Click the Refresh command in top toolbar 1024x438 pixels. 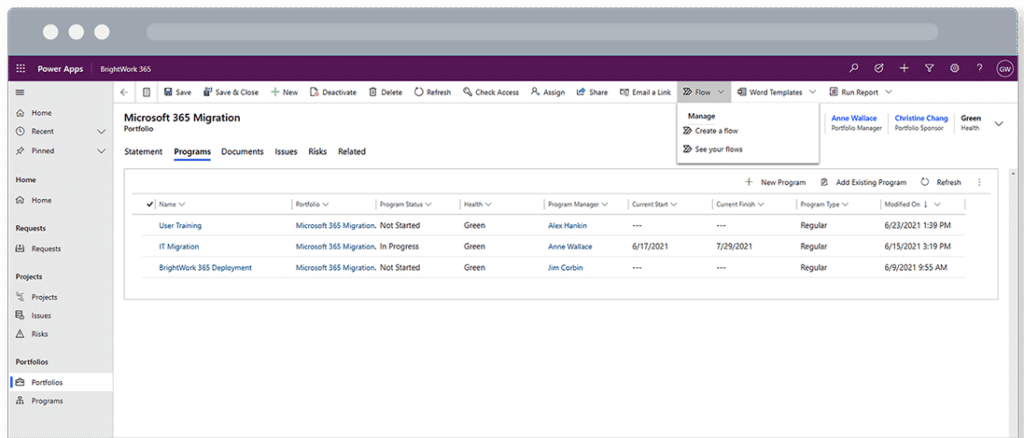pos(432,92)
